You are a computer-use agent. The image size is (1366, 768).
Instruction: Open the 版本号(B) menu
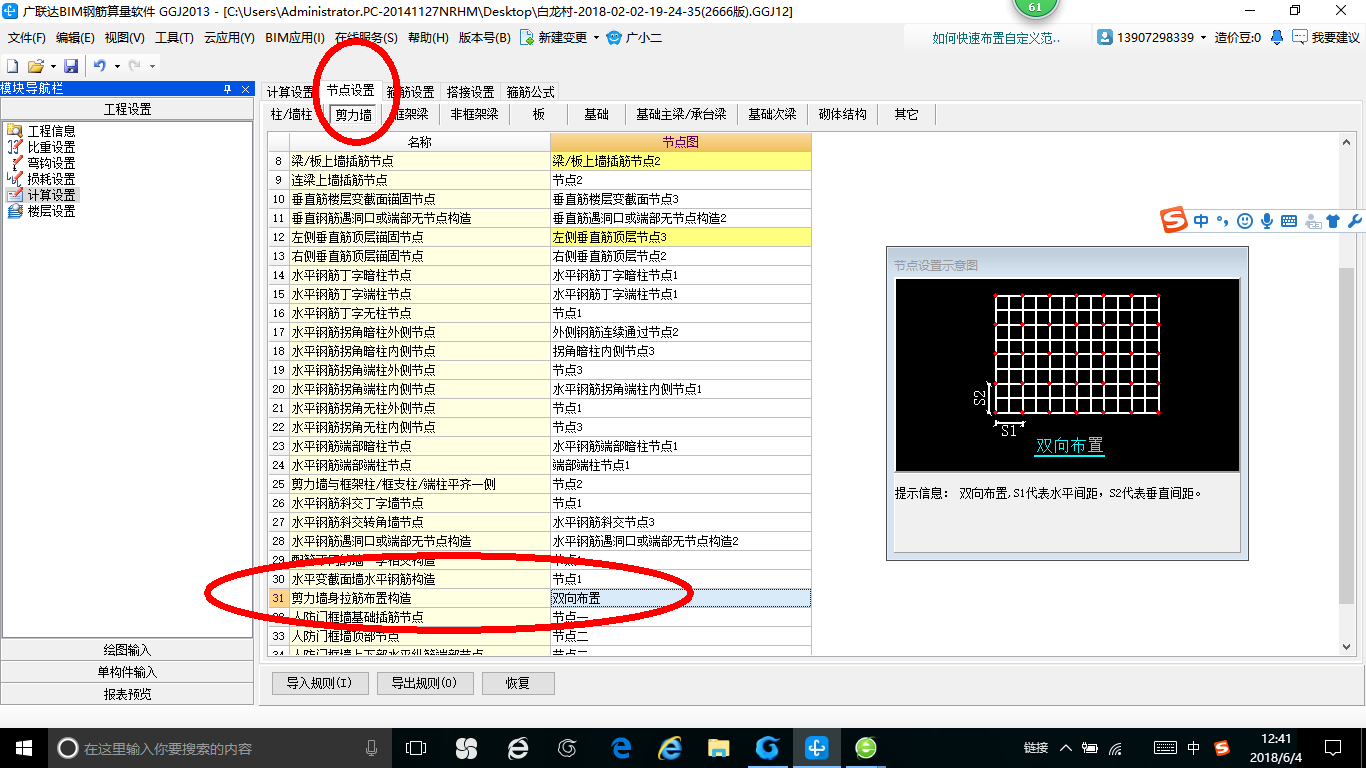click(485, 38)
